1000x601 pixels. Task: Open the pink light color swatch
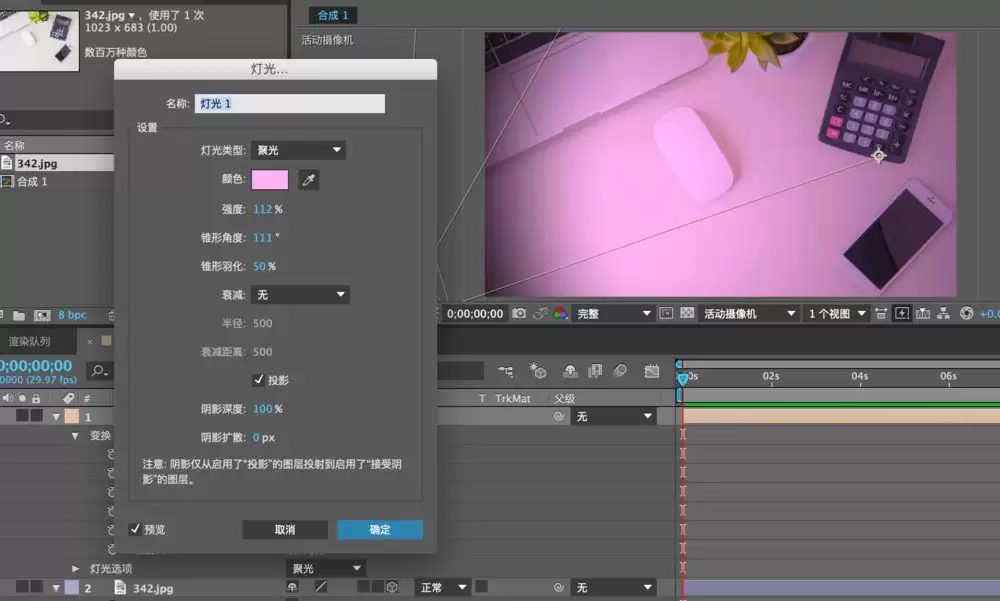click(270, 180)
